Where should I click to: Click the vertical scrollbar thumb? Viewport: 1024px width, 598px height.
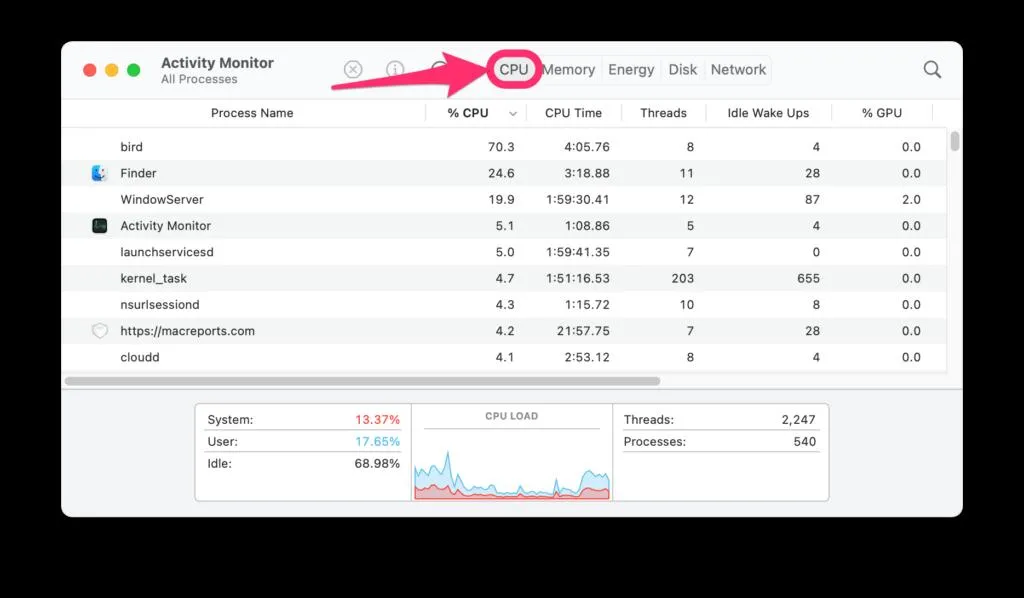tap(955, 142)
